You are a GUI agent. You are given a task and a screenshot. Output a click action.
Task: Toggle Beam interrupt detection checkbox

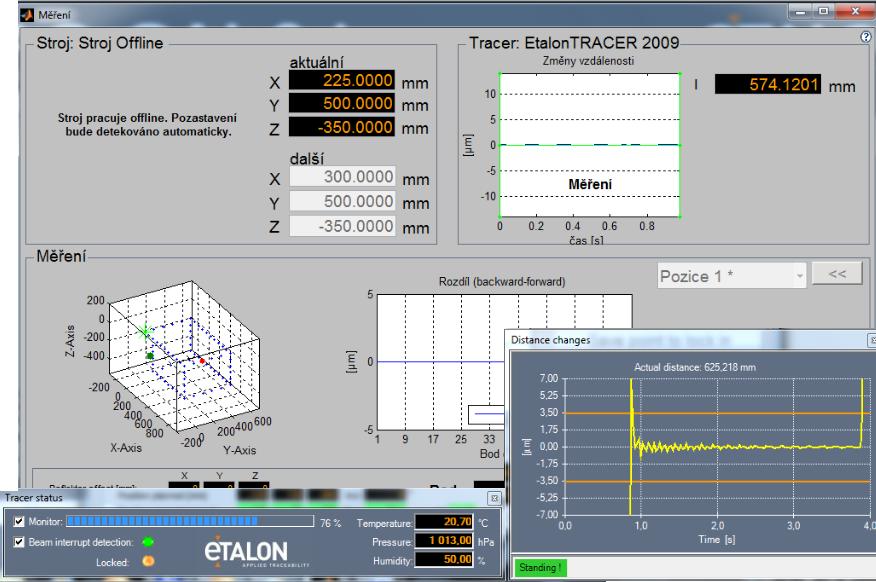[x=20, y=542]
